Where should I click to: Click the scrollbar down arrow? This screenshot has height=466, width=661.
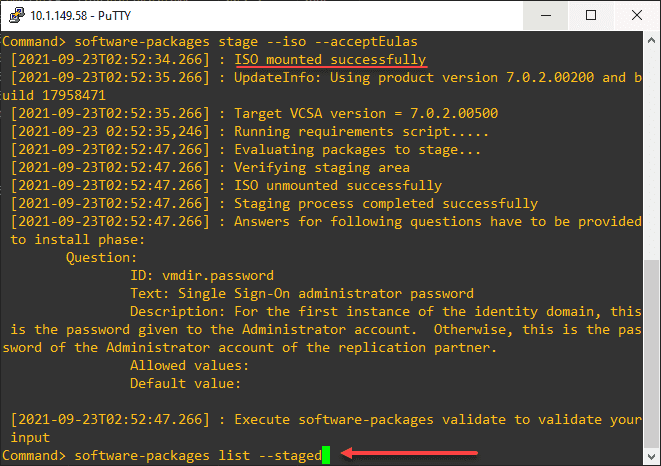[x=650, y=455]
